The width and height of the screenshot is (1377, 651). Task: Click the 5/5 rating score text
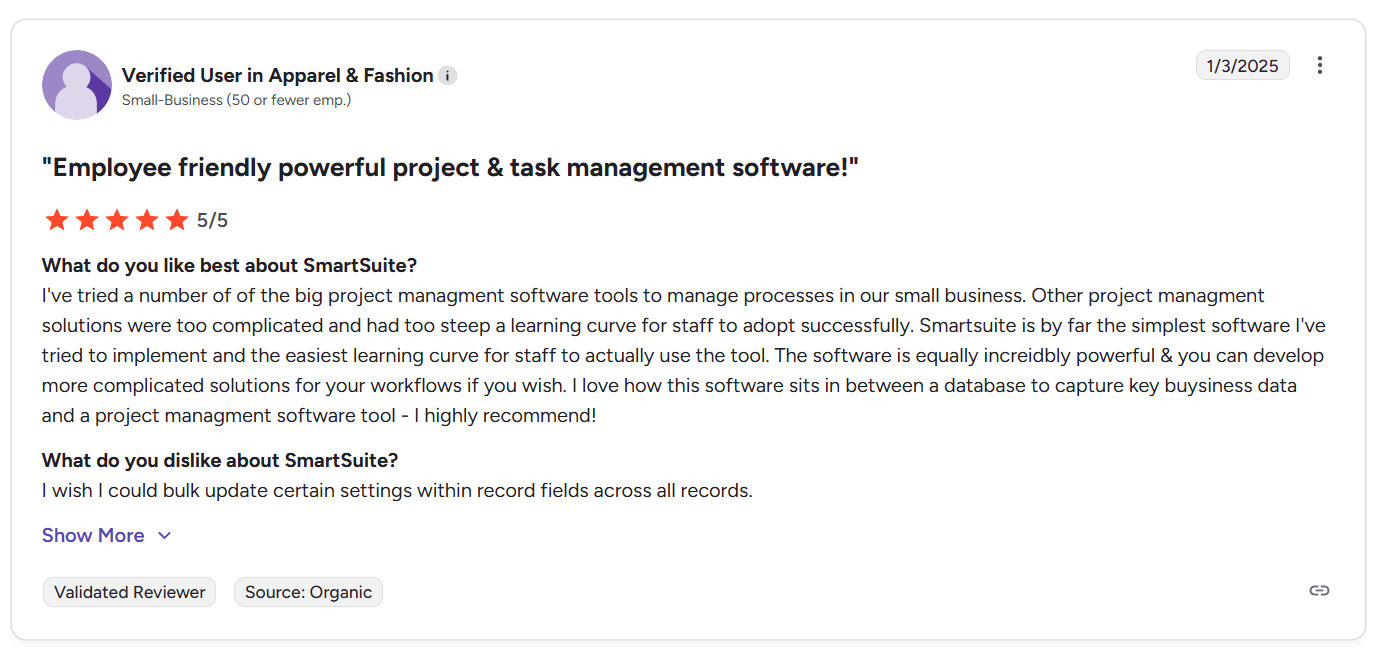[x=212, y=221]
